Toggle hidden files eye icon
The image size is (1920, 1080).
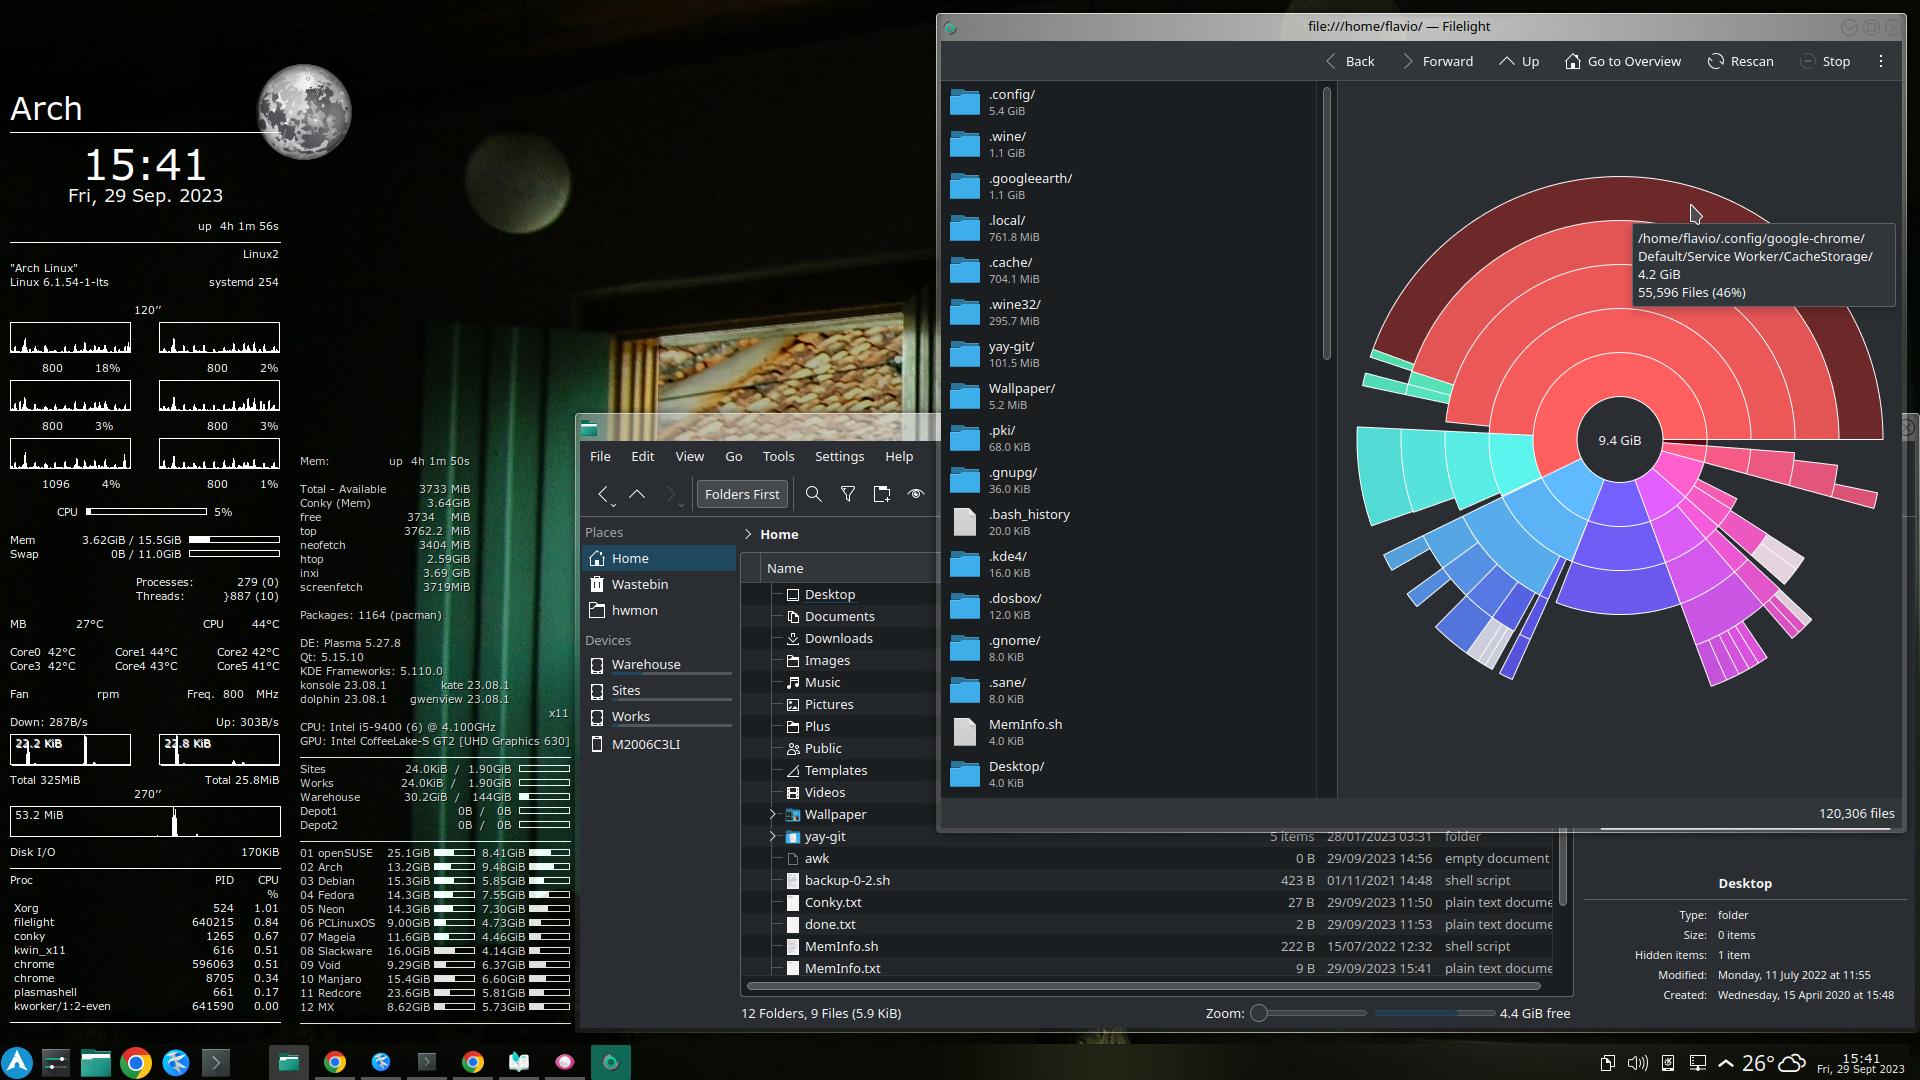coord(916,494)
